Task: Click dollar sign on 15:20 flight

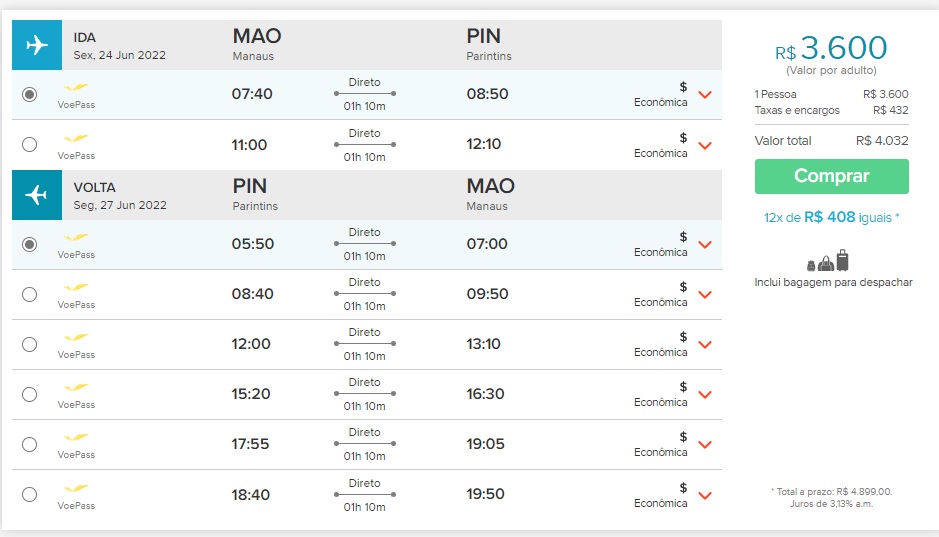Action: click(683, 387)
